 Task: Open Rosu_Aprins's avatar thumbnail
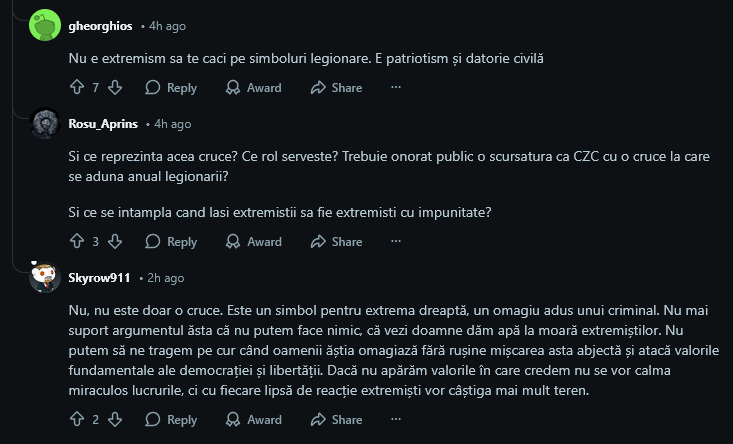tap(44, 124)
